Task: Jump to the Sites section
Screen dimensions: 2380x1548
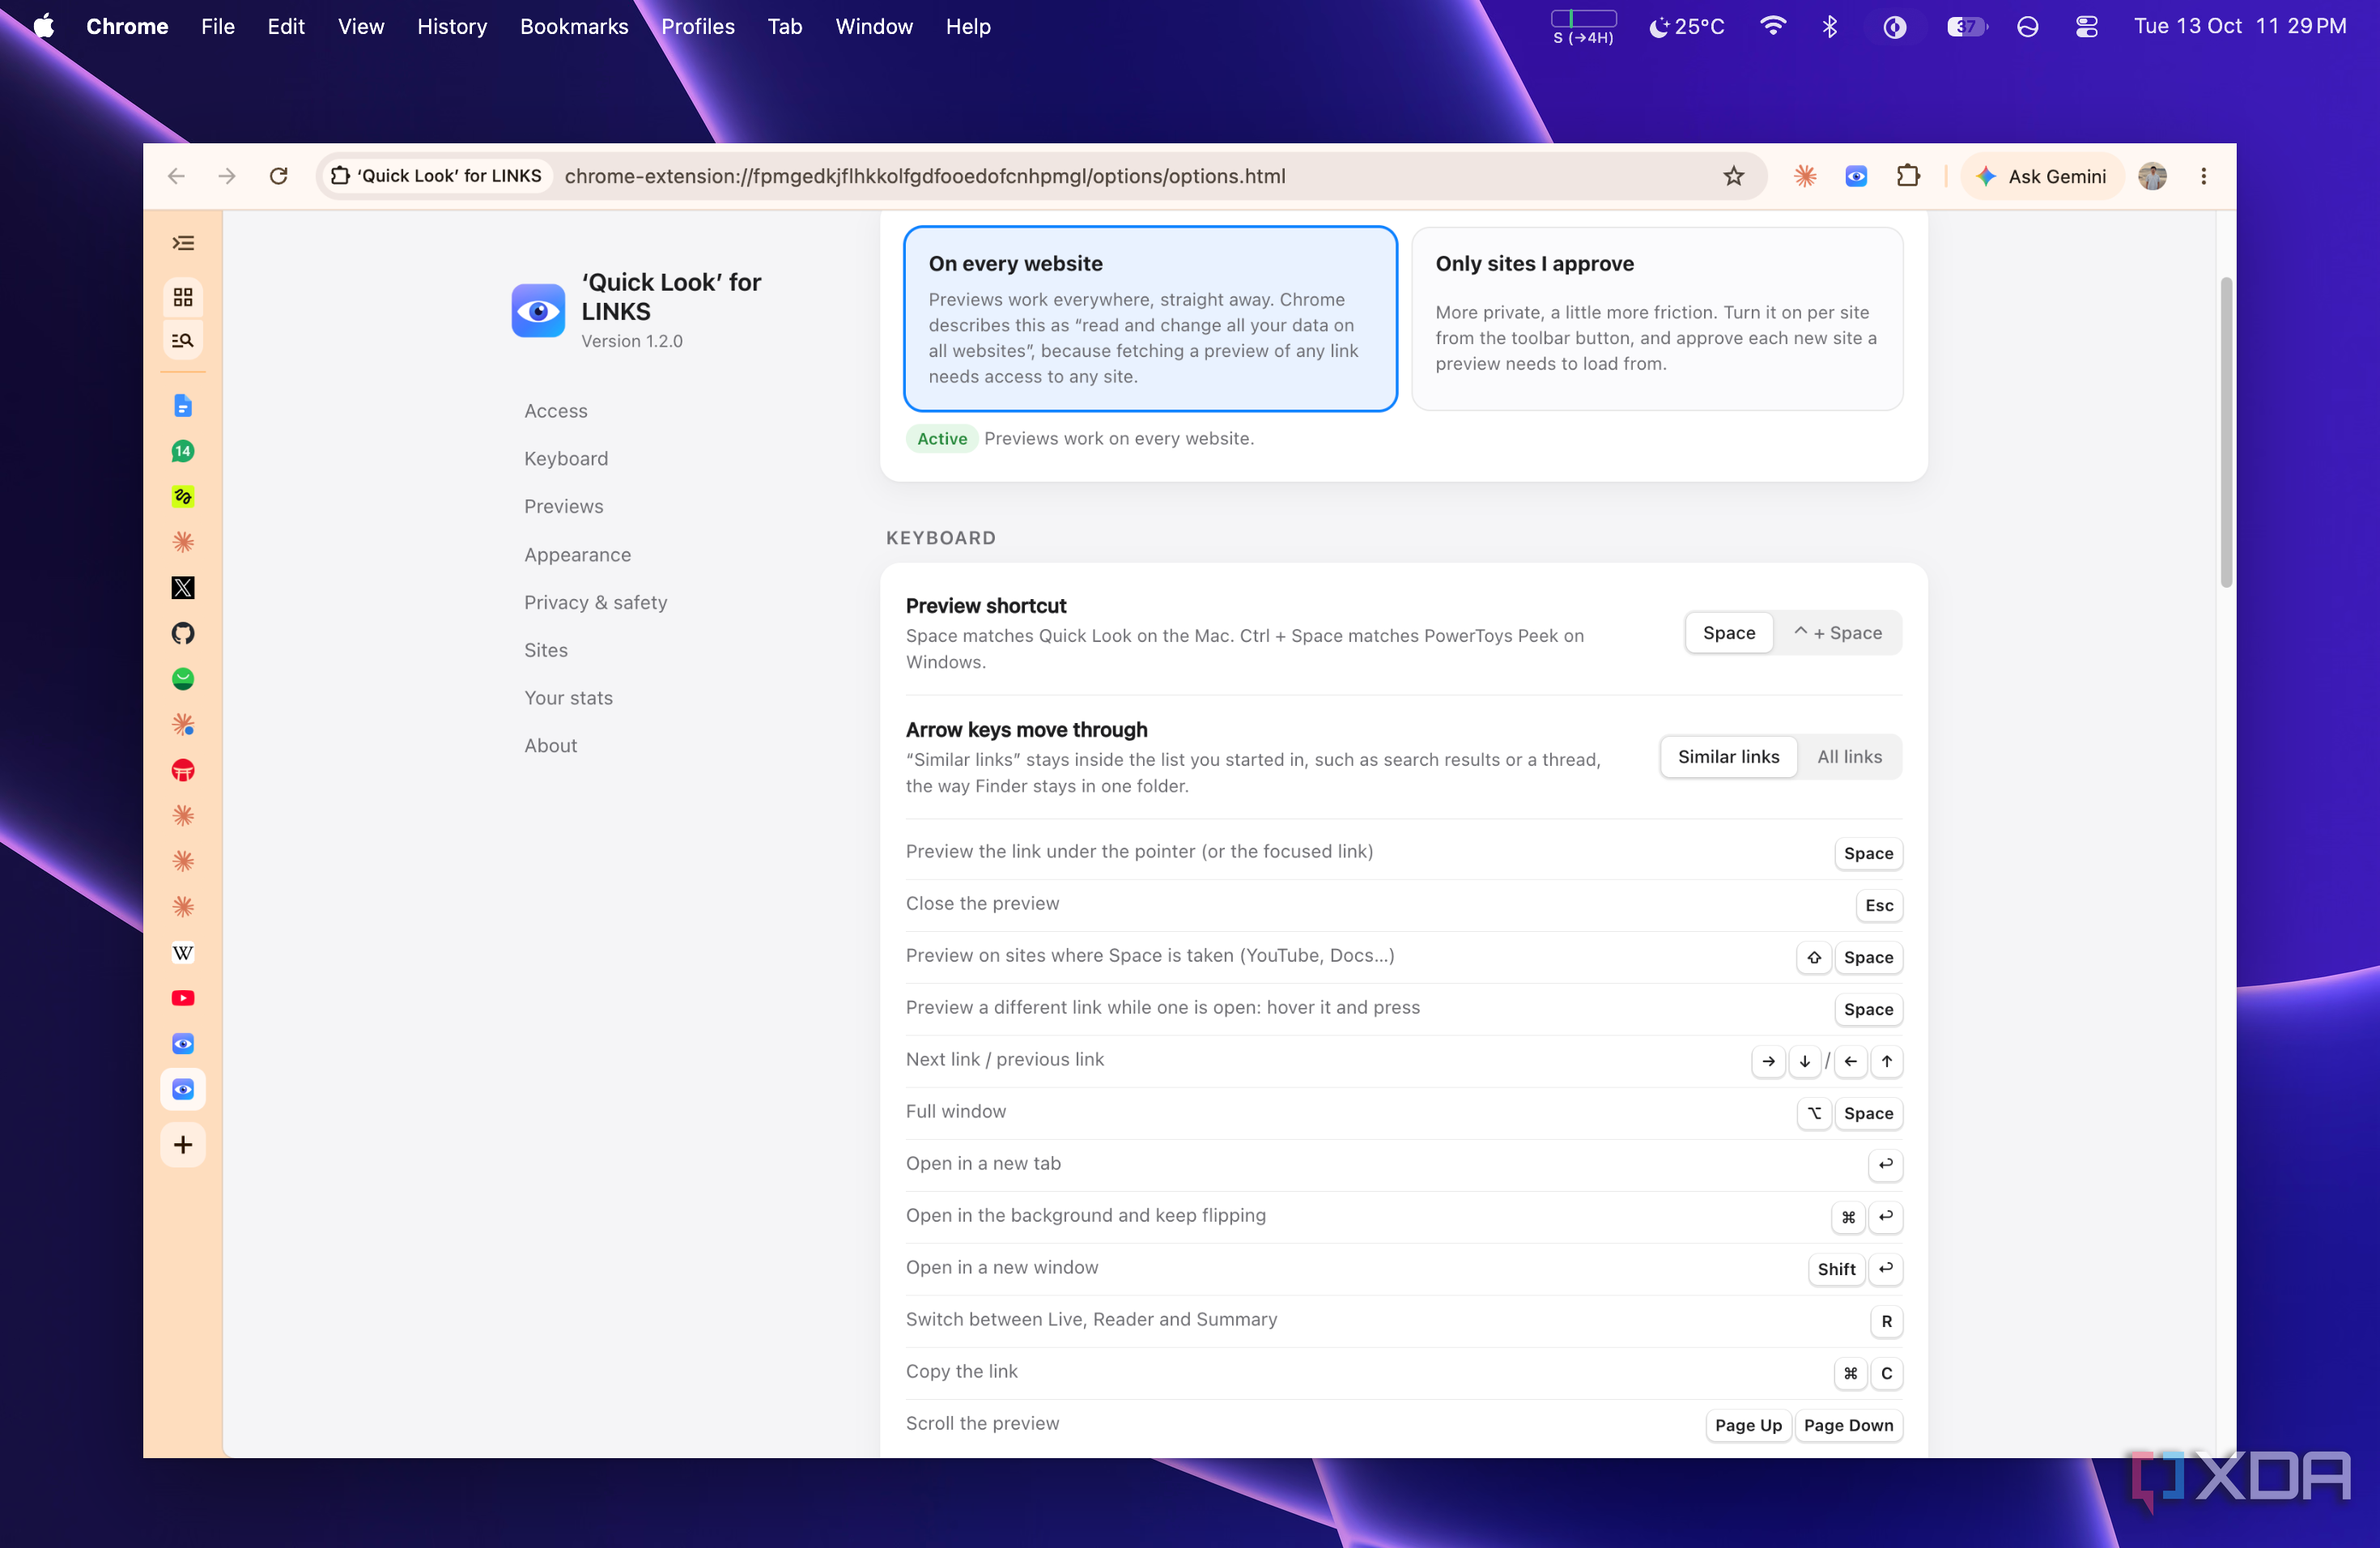Action: pos(545,650)
